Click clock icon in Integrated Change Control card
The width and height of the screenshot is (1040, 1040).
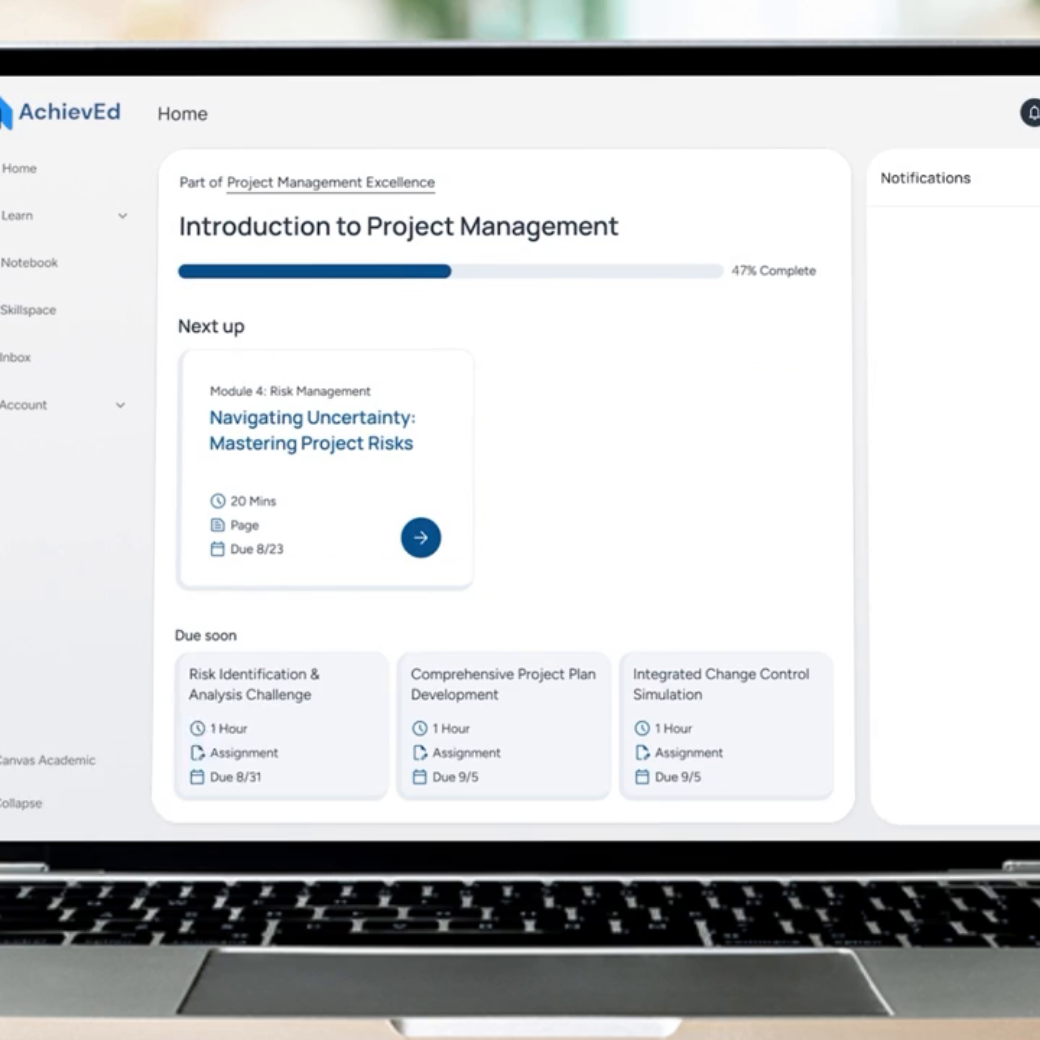click(x=641, y=729)
